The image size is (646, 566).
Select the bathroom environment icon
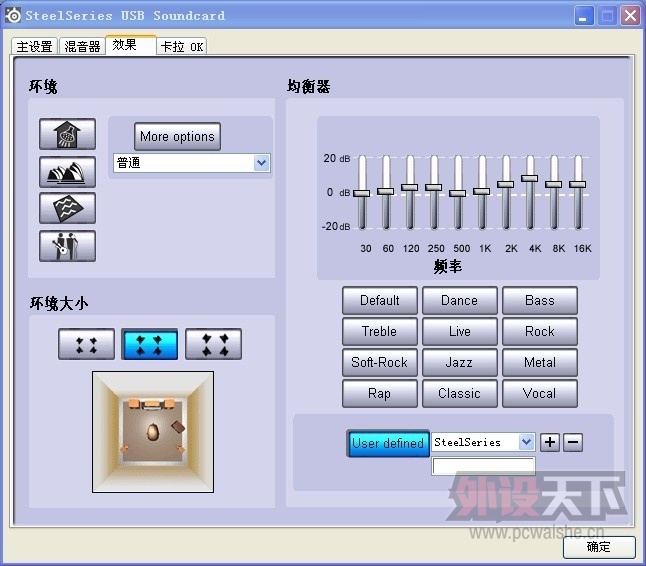68,134
